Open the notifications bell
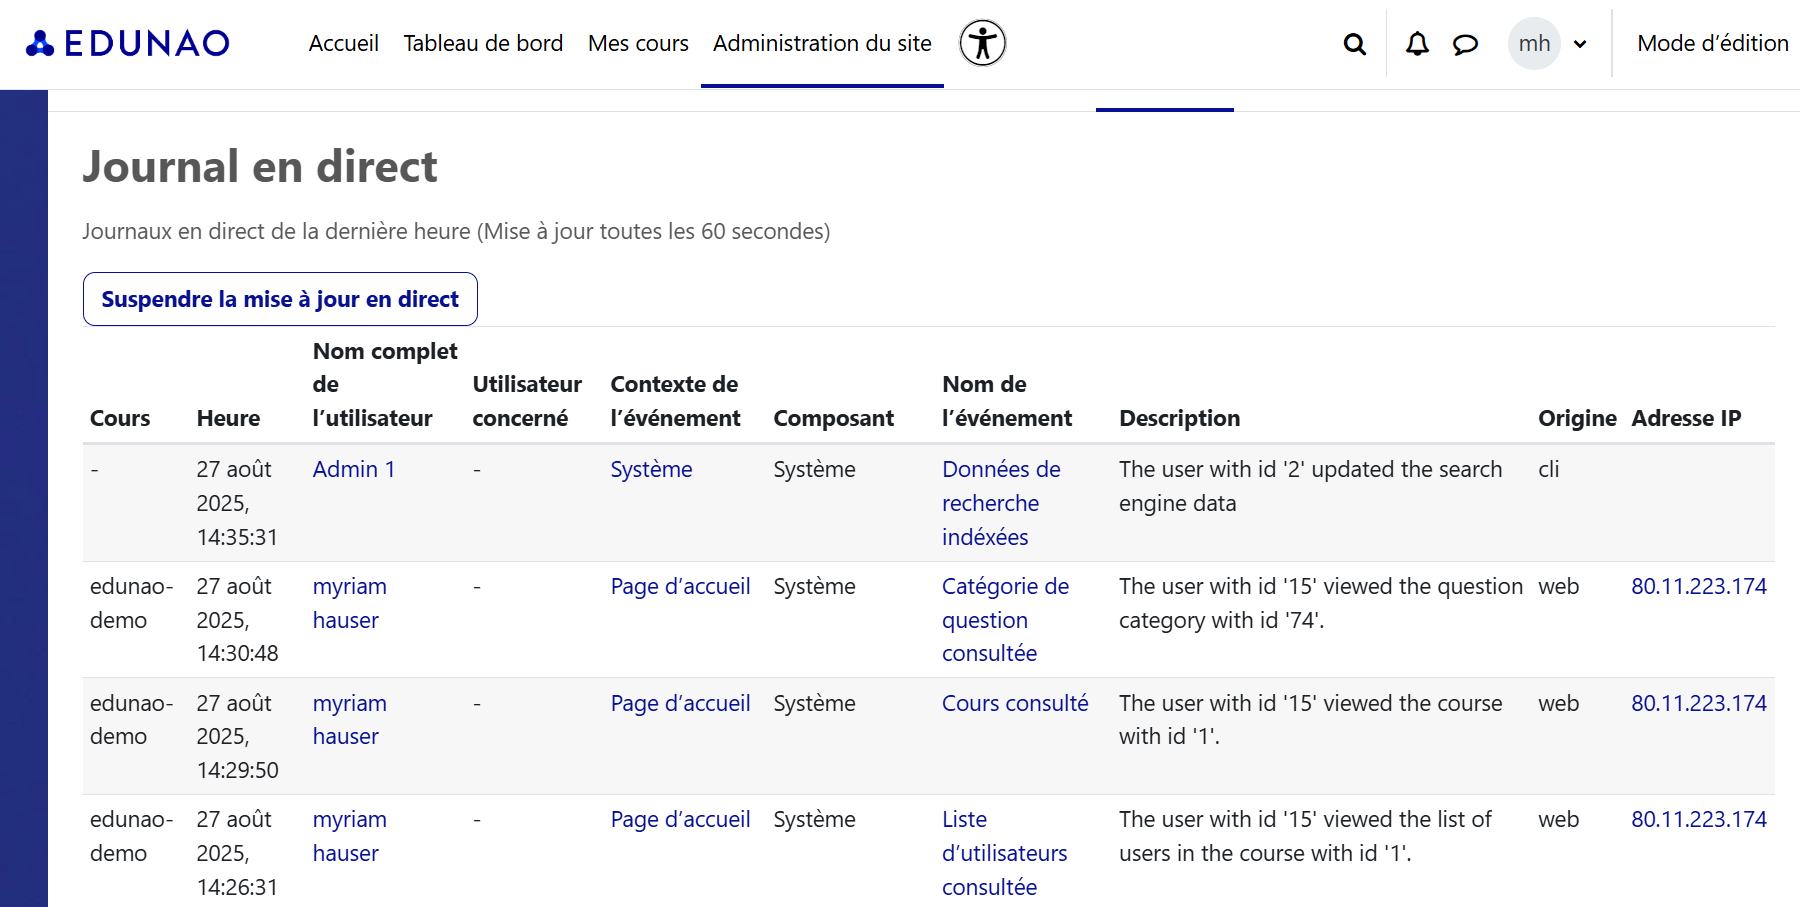This screenshot has height=907, width=1800. coord(1417,44)
